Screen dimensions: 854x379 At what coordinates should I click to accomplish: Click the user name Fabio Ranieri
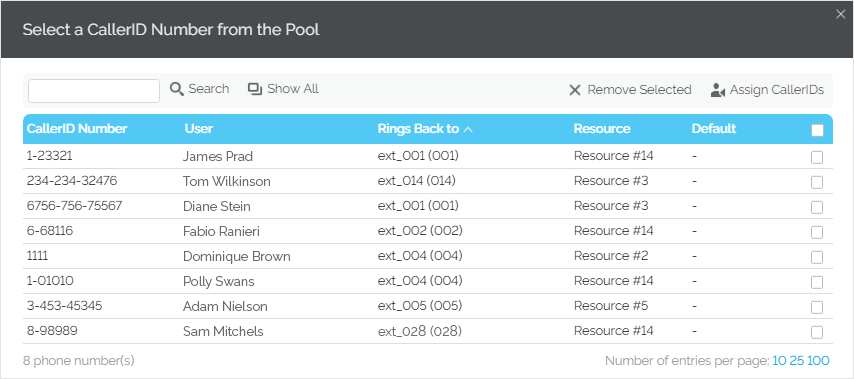[x=221, y=232]
